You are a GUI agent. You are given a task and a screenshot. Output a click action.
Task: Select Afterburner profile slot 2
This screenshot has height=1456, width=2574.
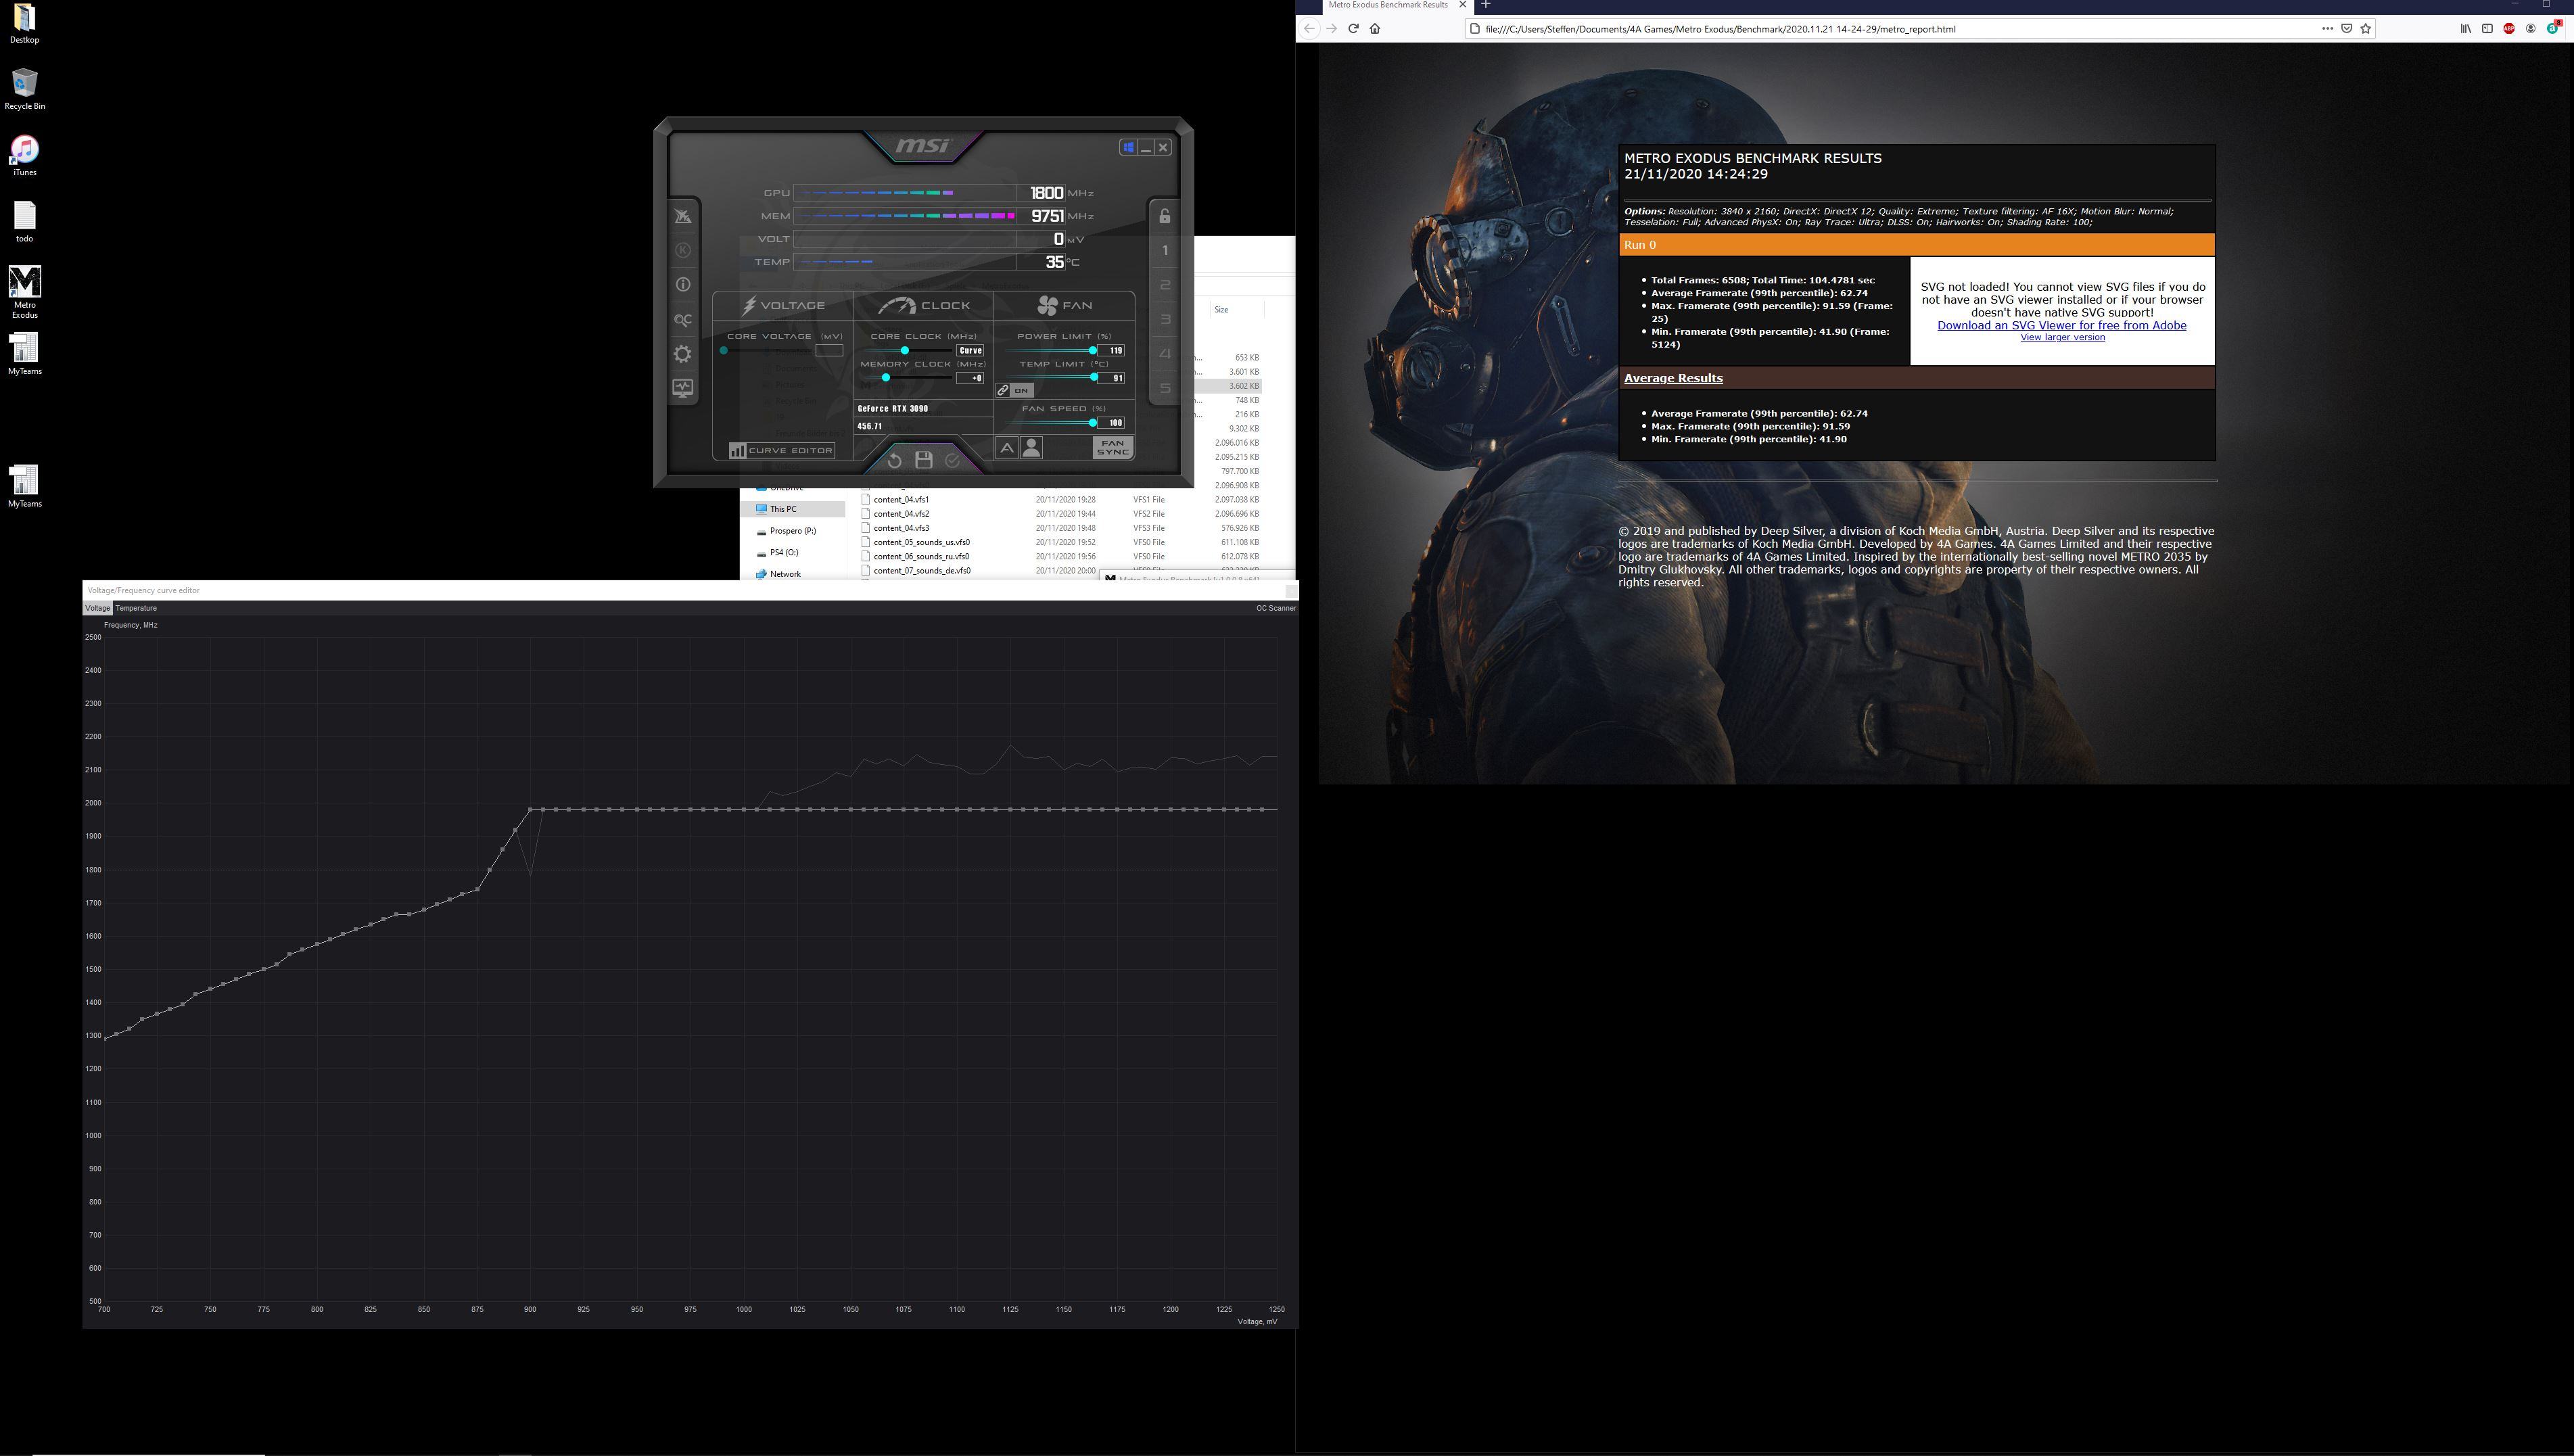1165,285
